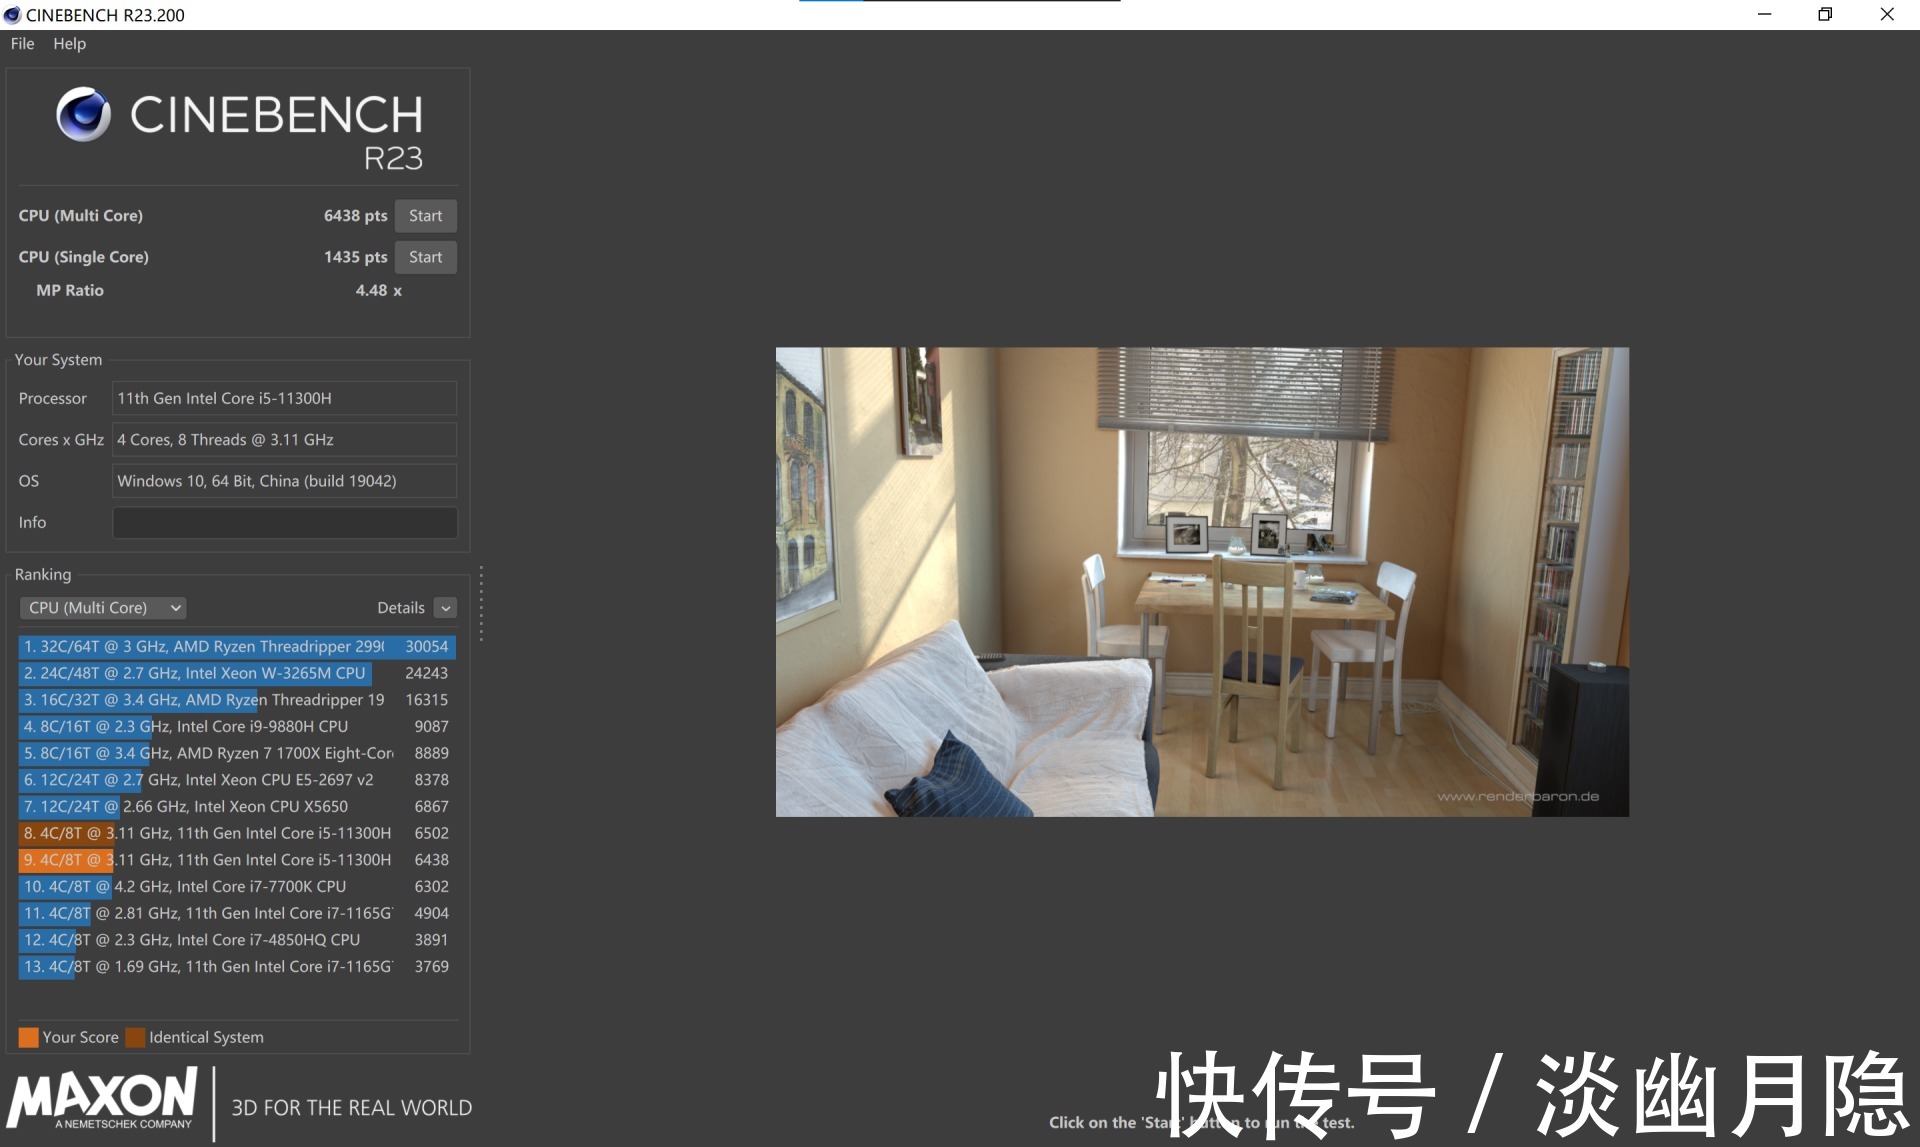Viewport: 1920px width, 1147px height.
Task: Click the Cores x GHz field
Action: tap(284, 440)
